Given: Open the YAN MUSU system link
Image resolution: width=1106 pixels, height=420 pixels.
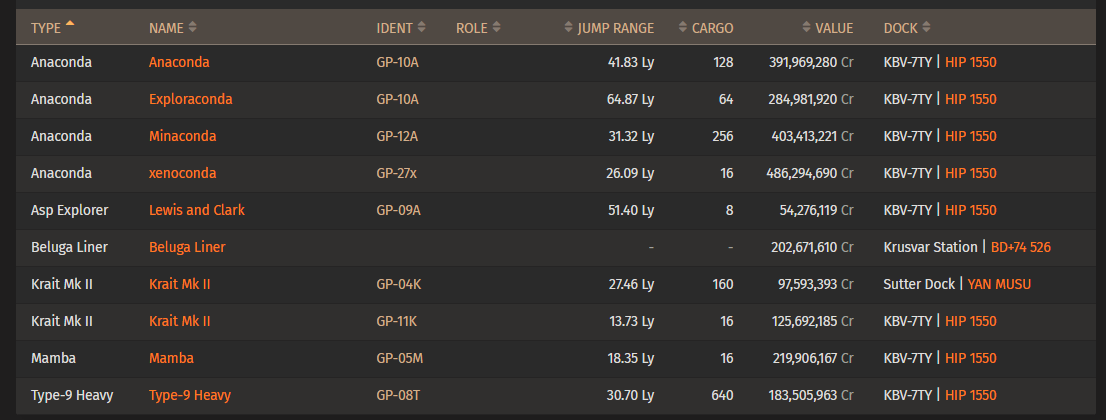Looking at the screenshot, I should [x=999, y=284].
